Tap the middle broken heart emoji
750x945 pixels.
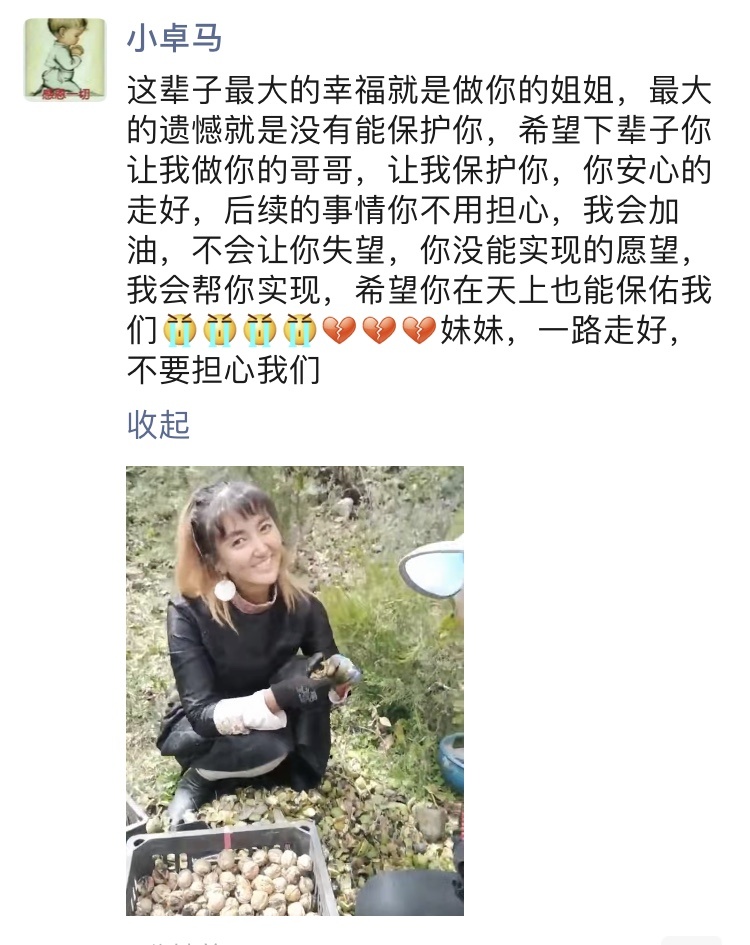coord(379,330)
